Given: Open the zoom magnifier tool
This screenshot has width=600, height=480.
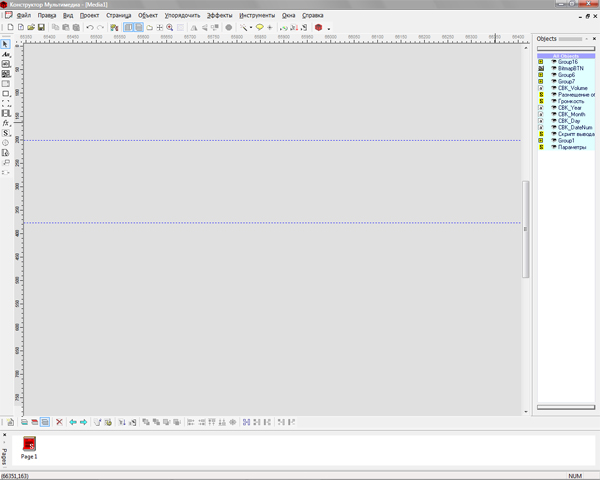Looking at the screenshot, I should click(x=170, y=27).
